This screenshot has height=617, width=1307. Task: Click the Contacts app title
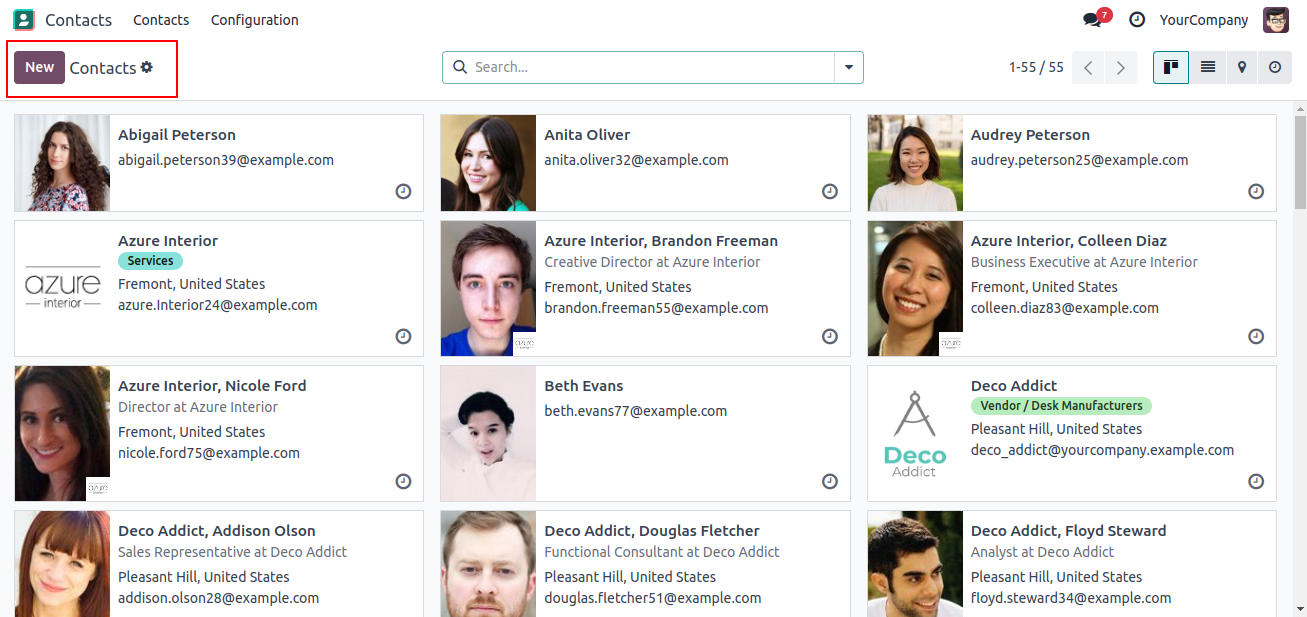(x=79, y=20)
